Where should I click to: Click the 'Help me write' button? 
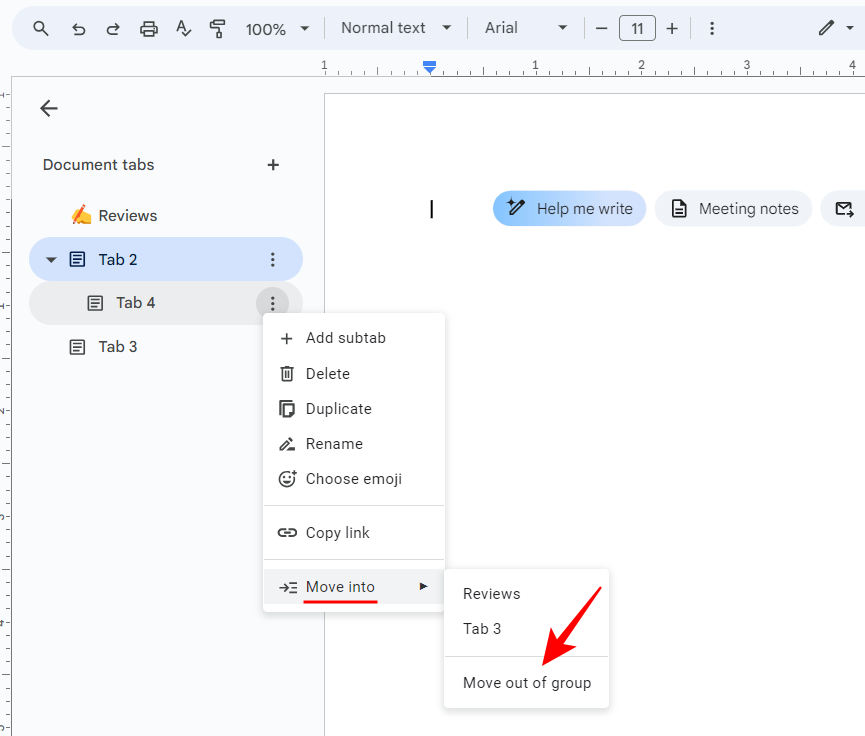point(569,208)
